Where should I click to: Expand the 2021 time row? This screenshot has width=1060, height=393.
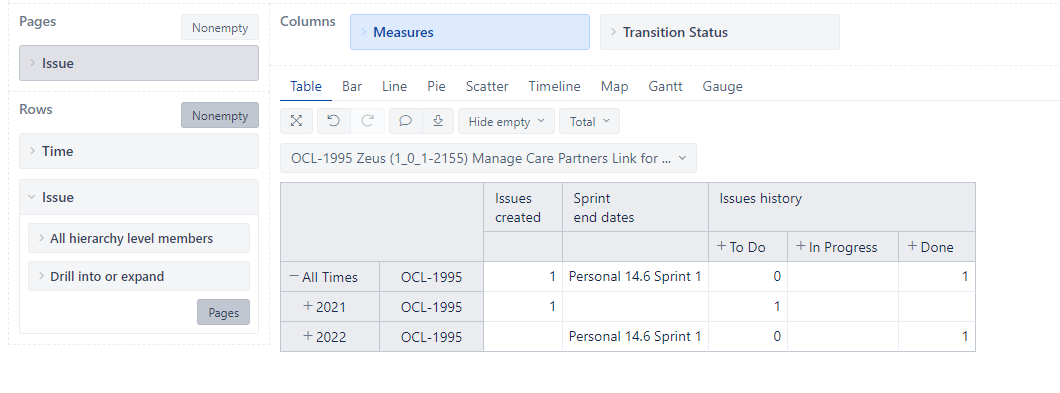point(308,306)
